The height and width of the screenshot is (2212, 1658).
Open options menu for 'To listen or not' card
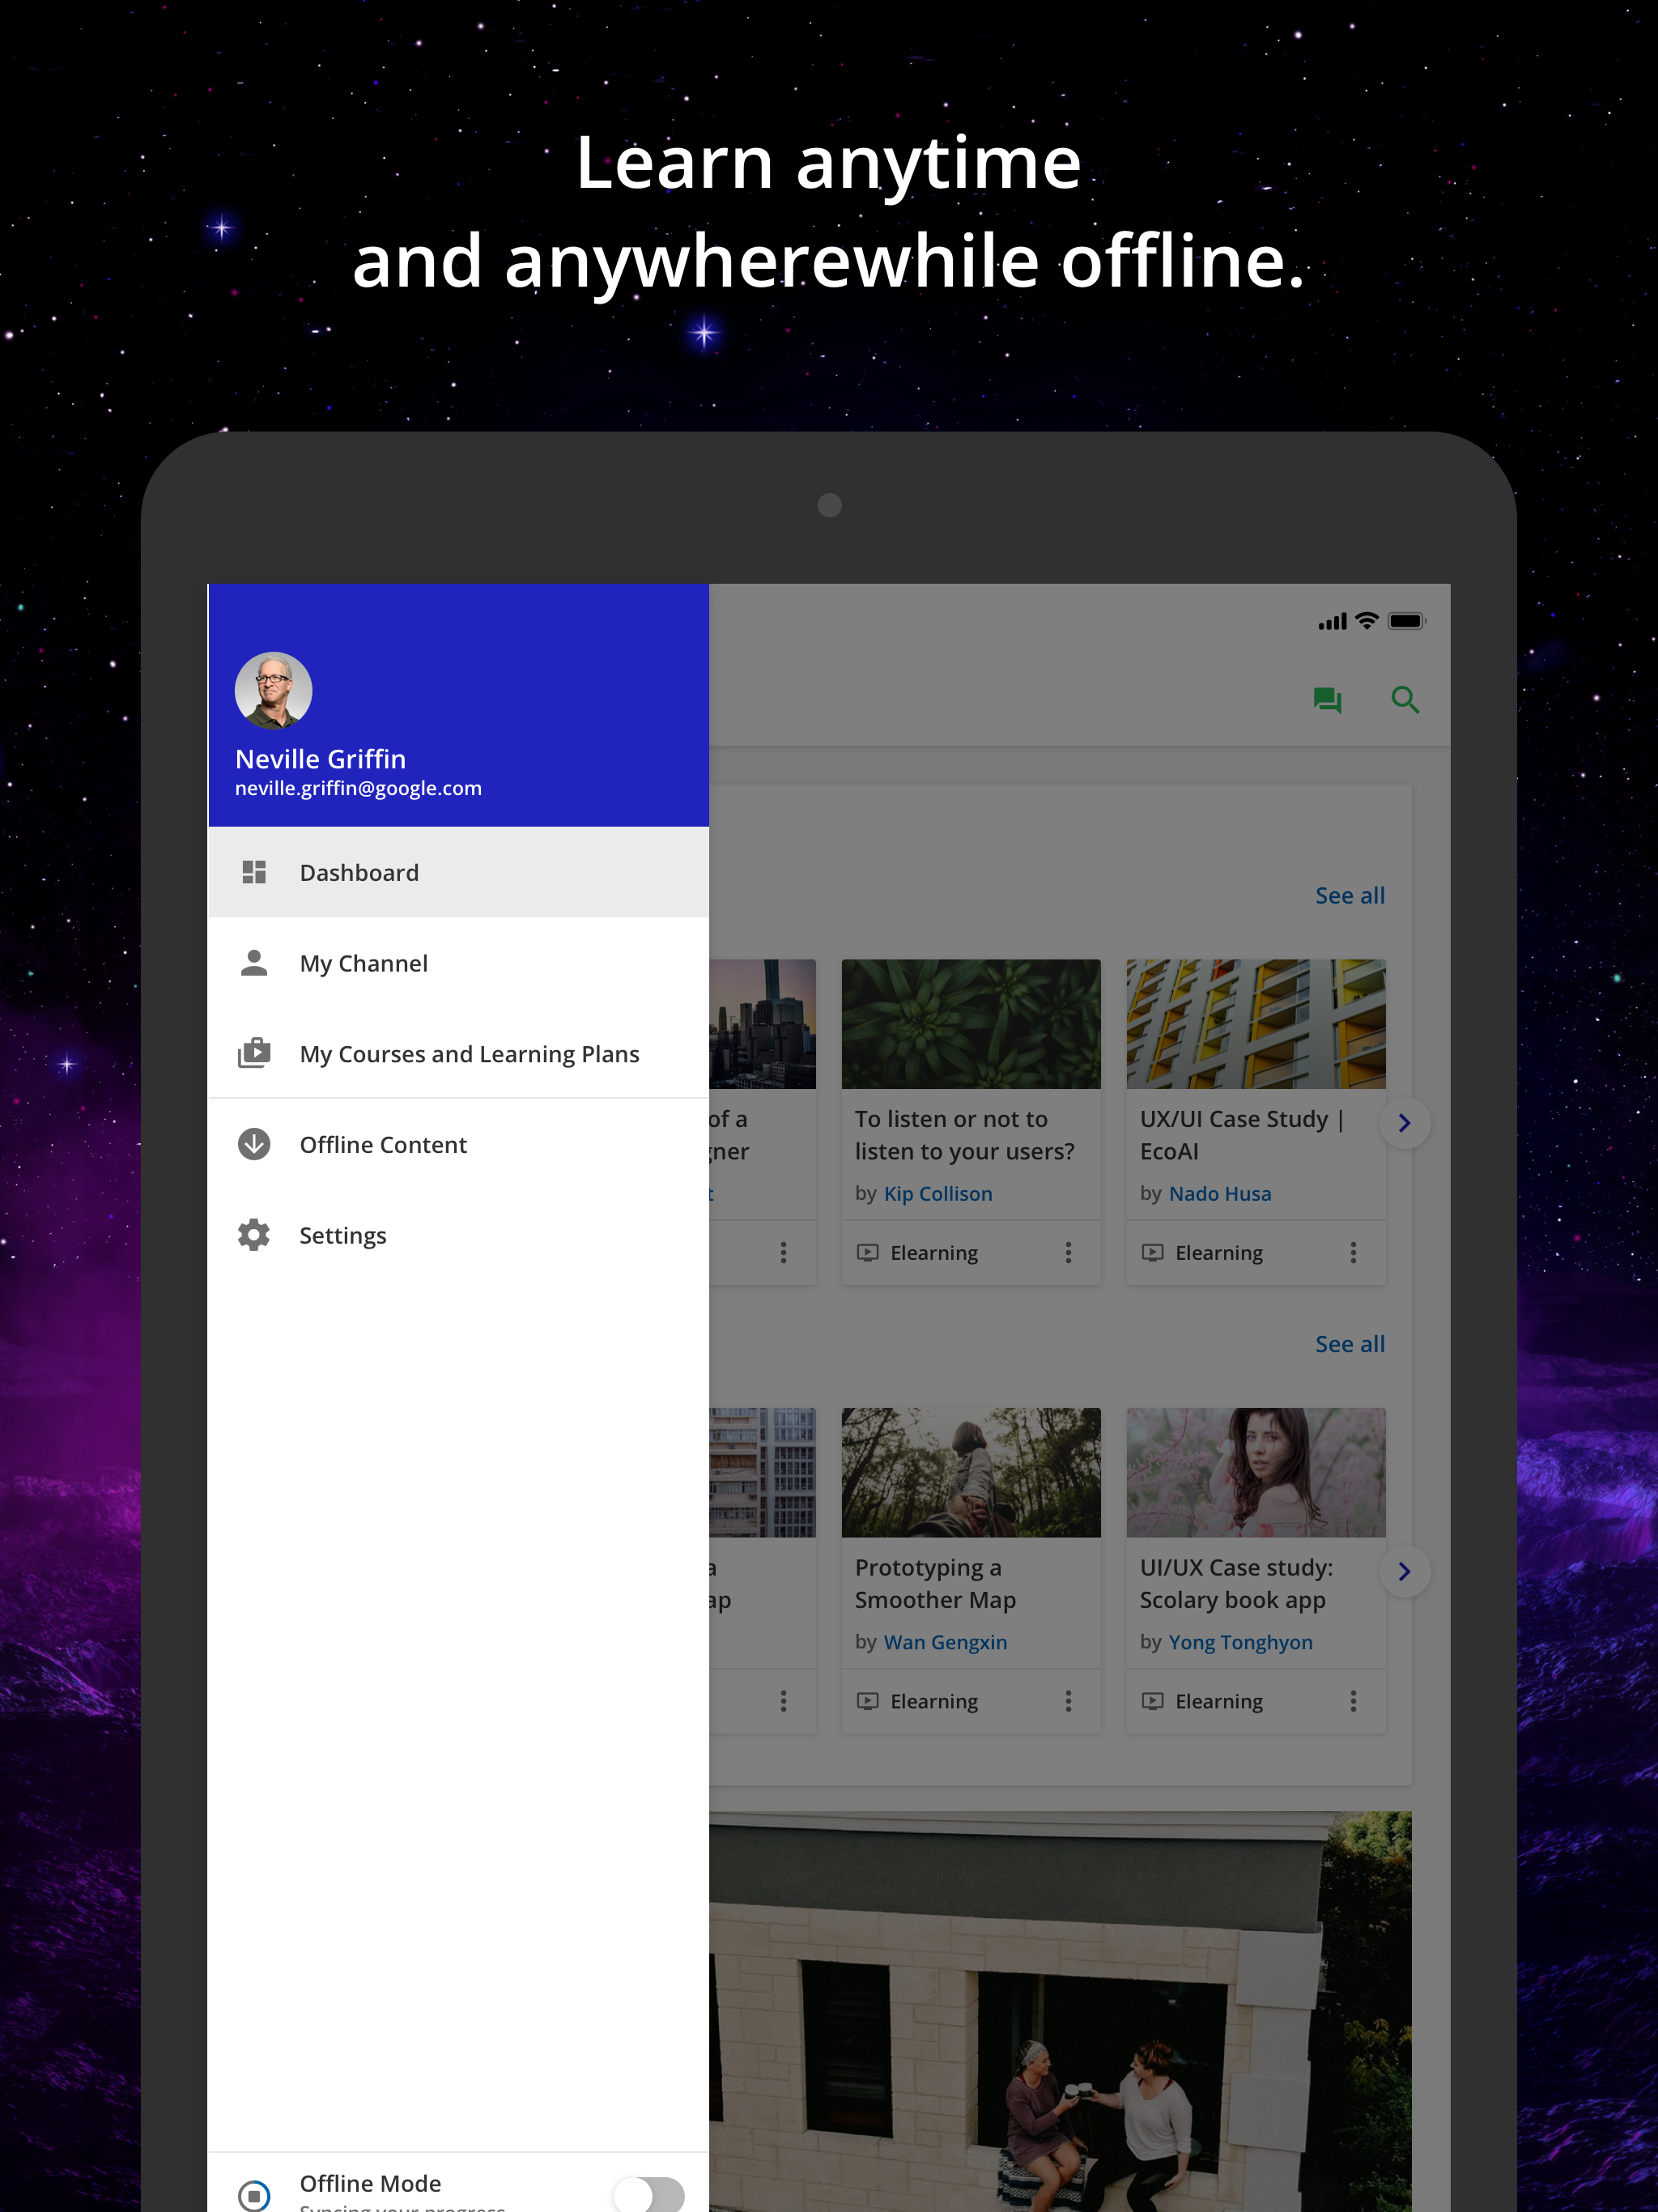(x=1068, y=1253)
